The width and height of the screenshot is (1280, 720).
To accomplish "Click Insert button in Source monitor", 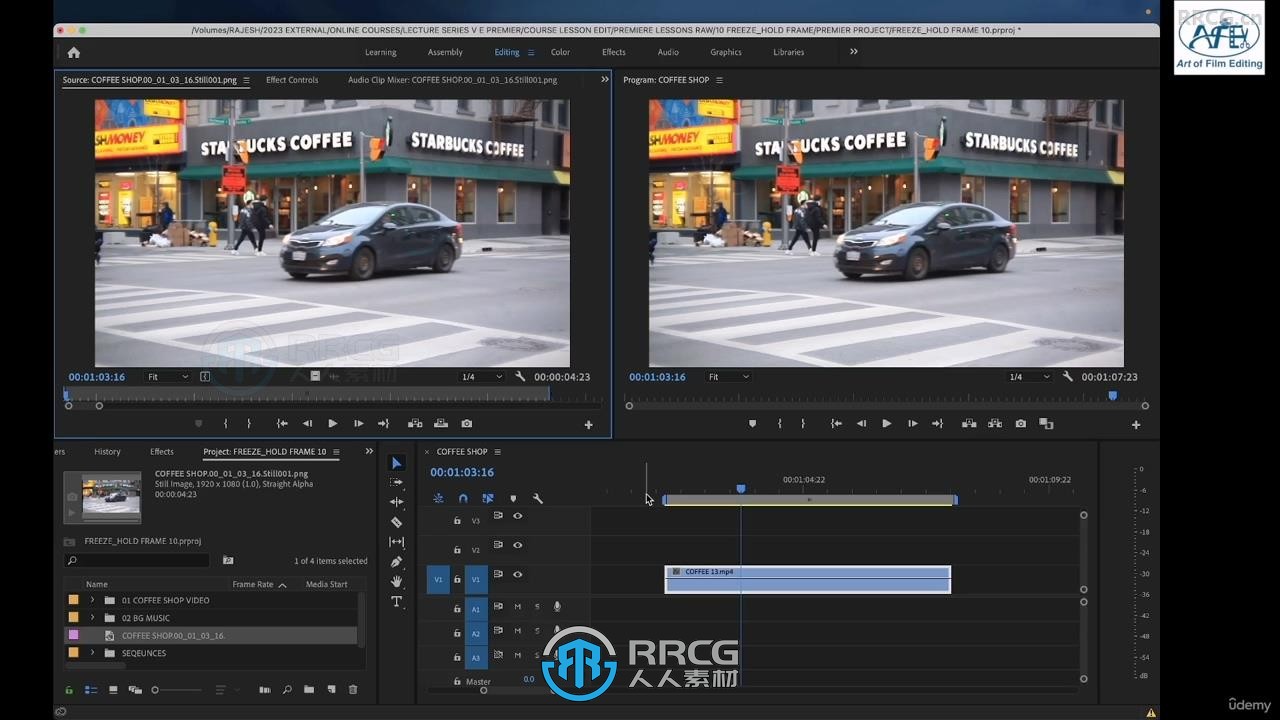I will (x=414, y=424).
